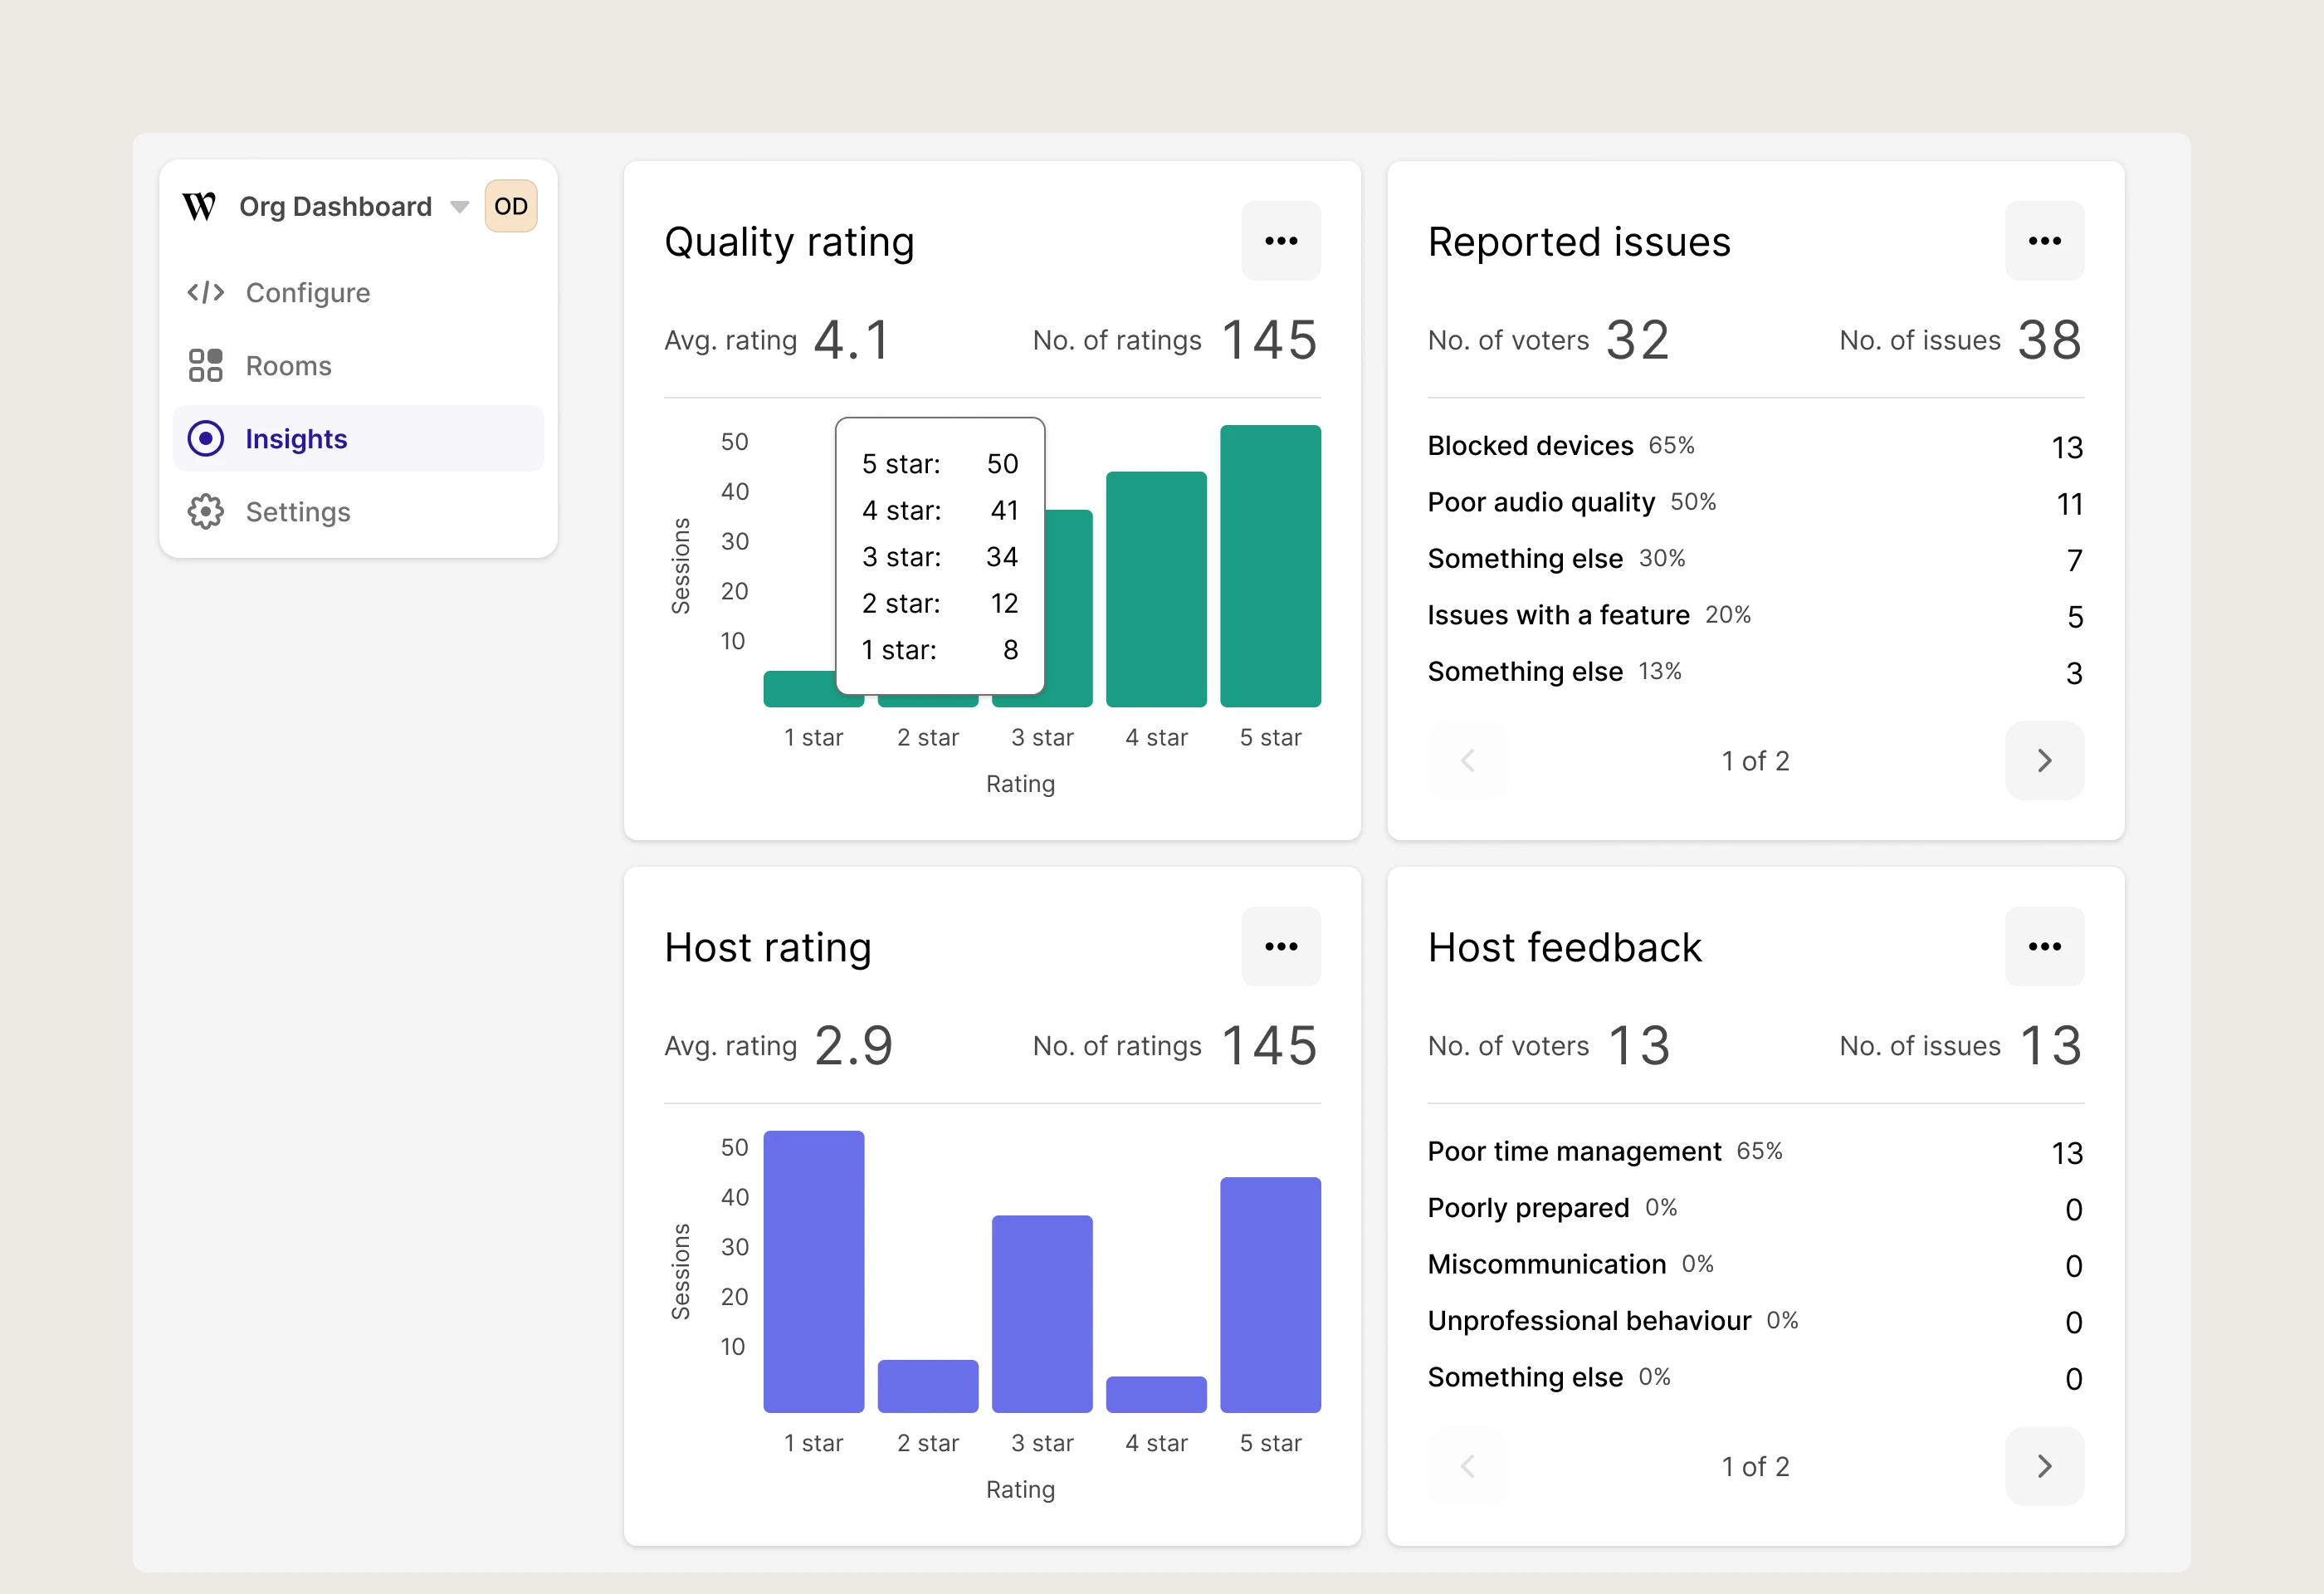Click the 5 star bar in Host rating chart
This screenshot has height=1594, width=2324.
pos(1270,1295)
